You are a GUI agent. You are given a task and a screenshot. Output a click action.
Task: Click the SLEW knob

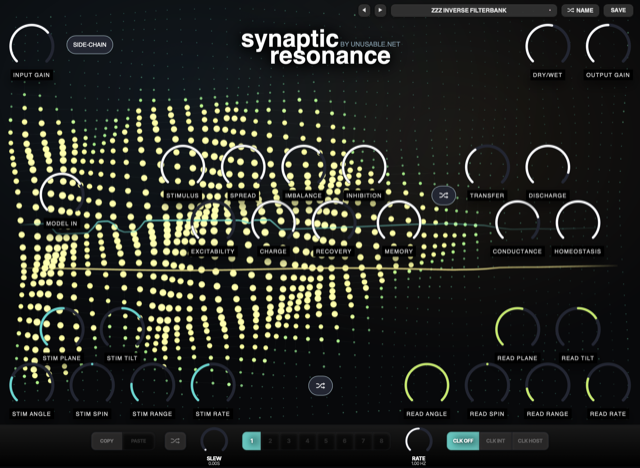(x=214, y=441)
